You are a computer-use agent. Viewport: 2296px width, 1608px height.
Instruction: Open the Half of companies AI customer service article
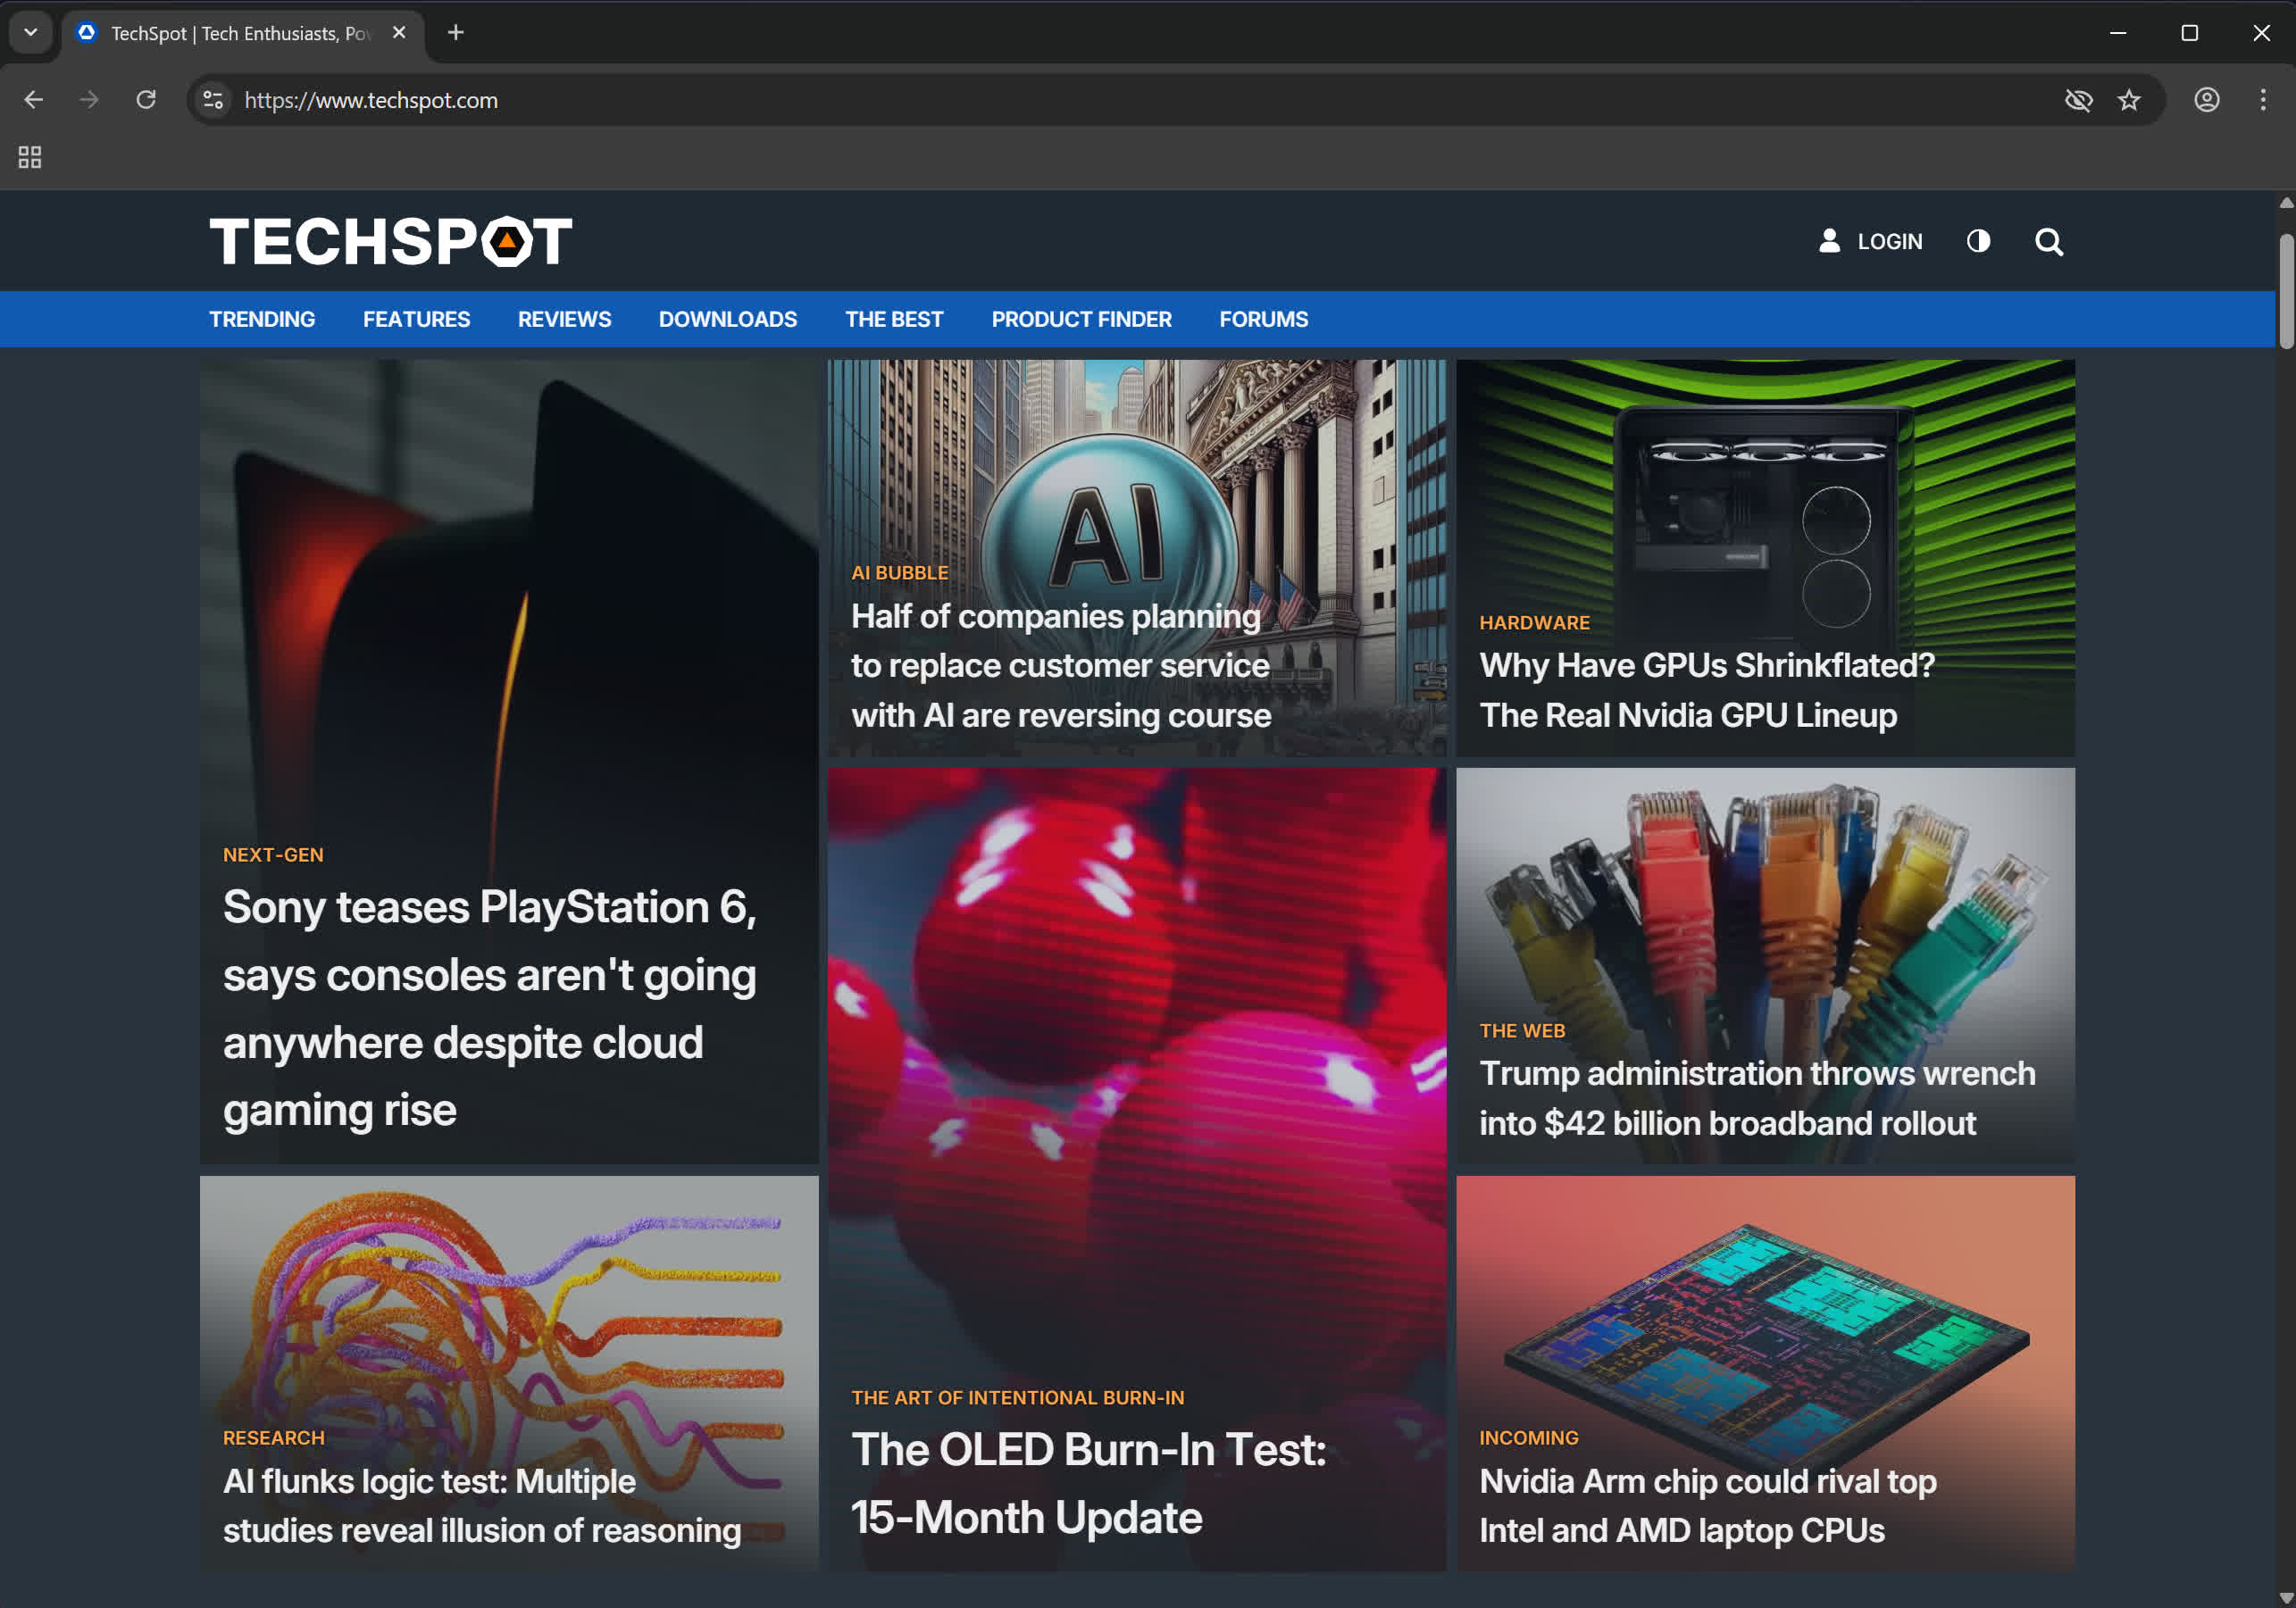click(1060, 666)
